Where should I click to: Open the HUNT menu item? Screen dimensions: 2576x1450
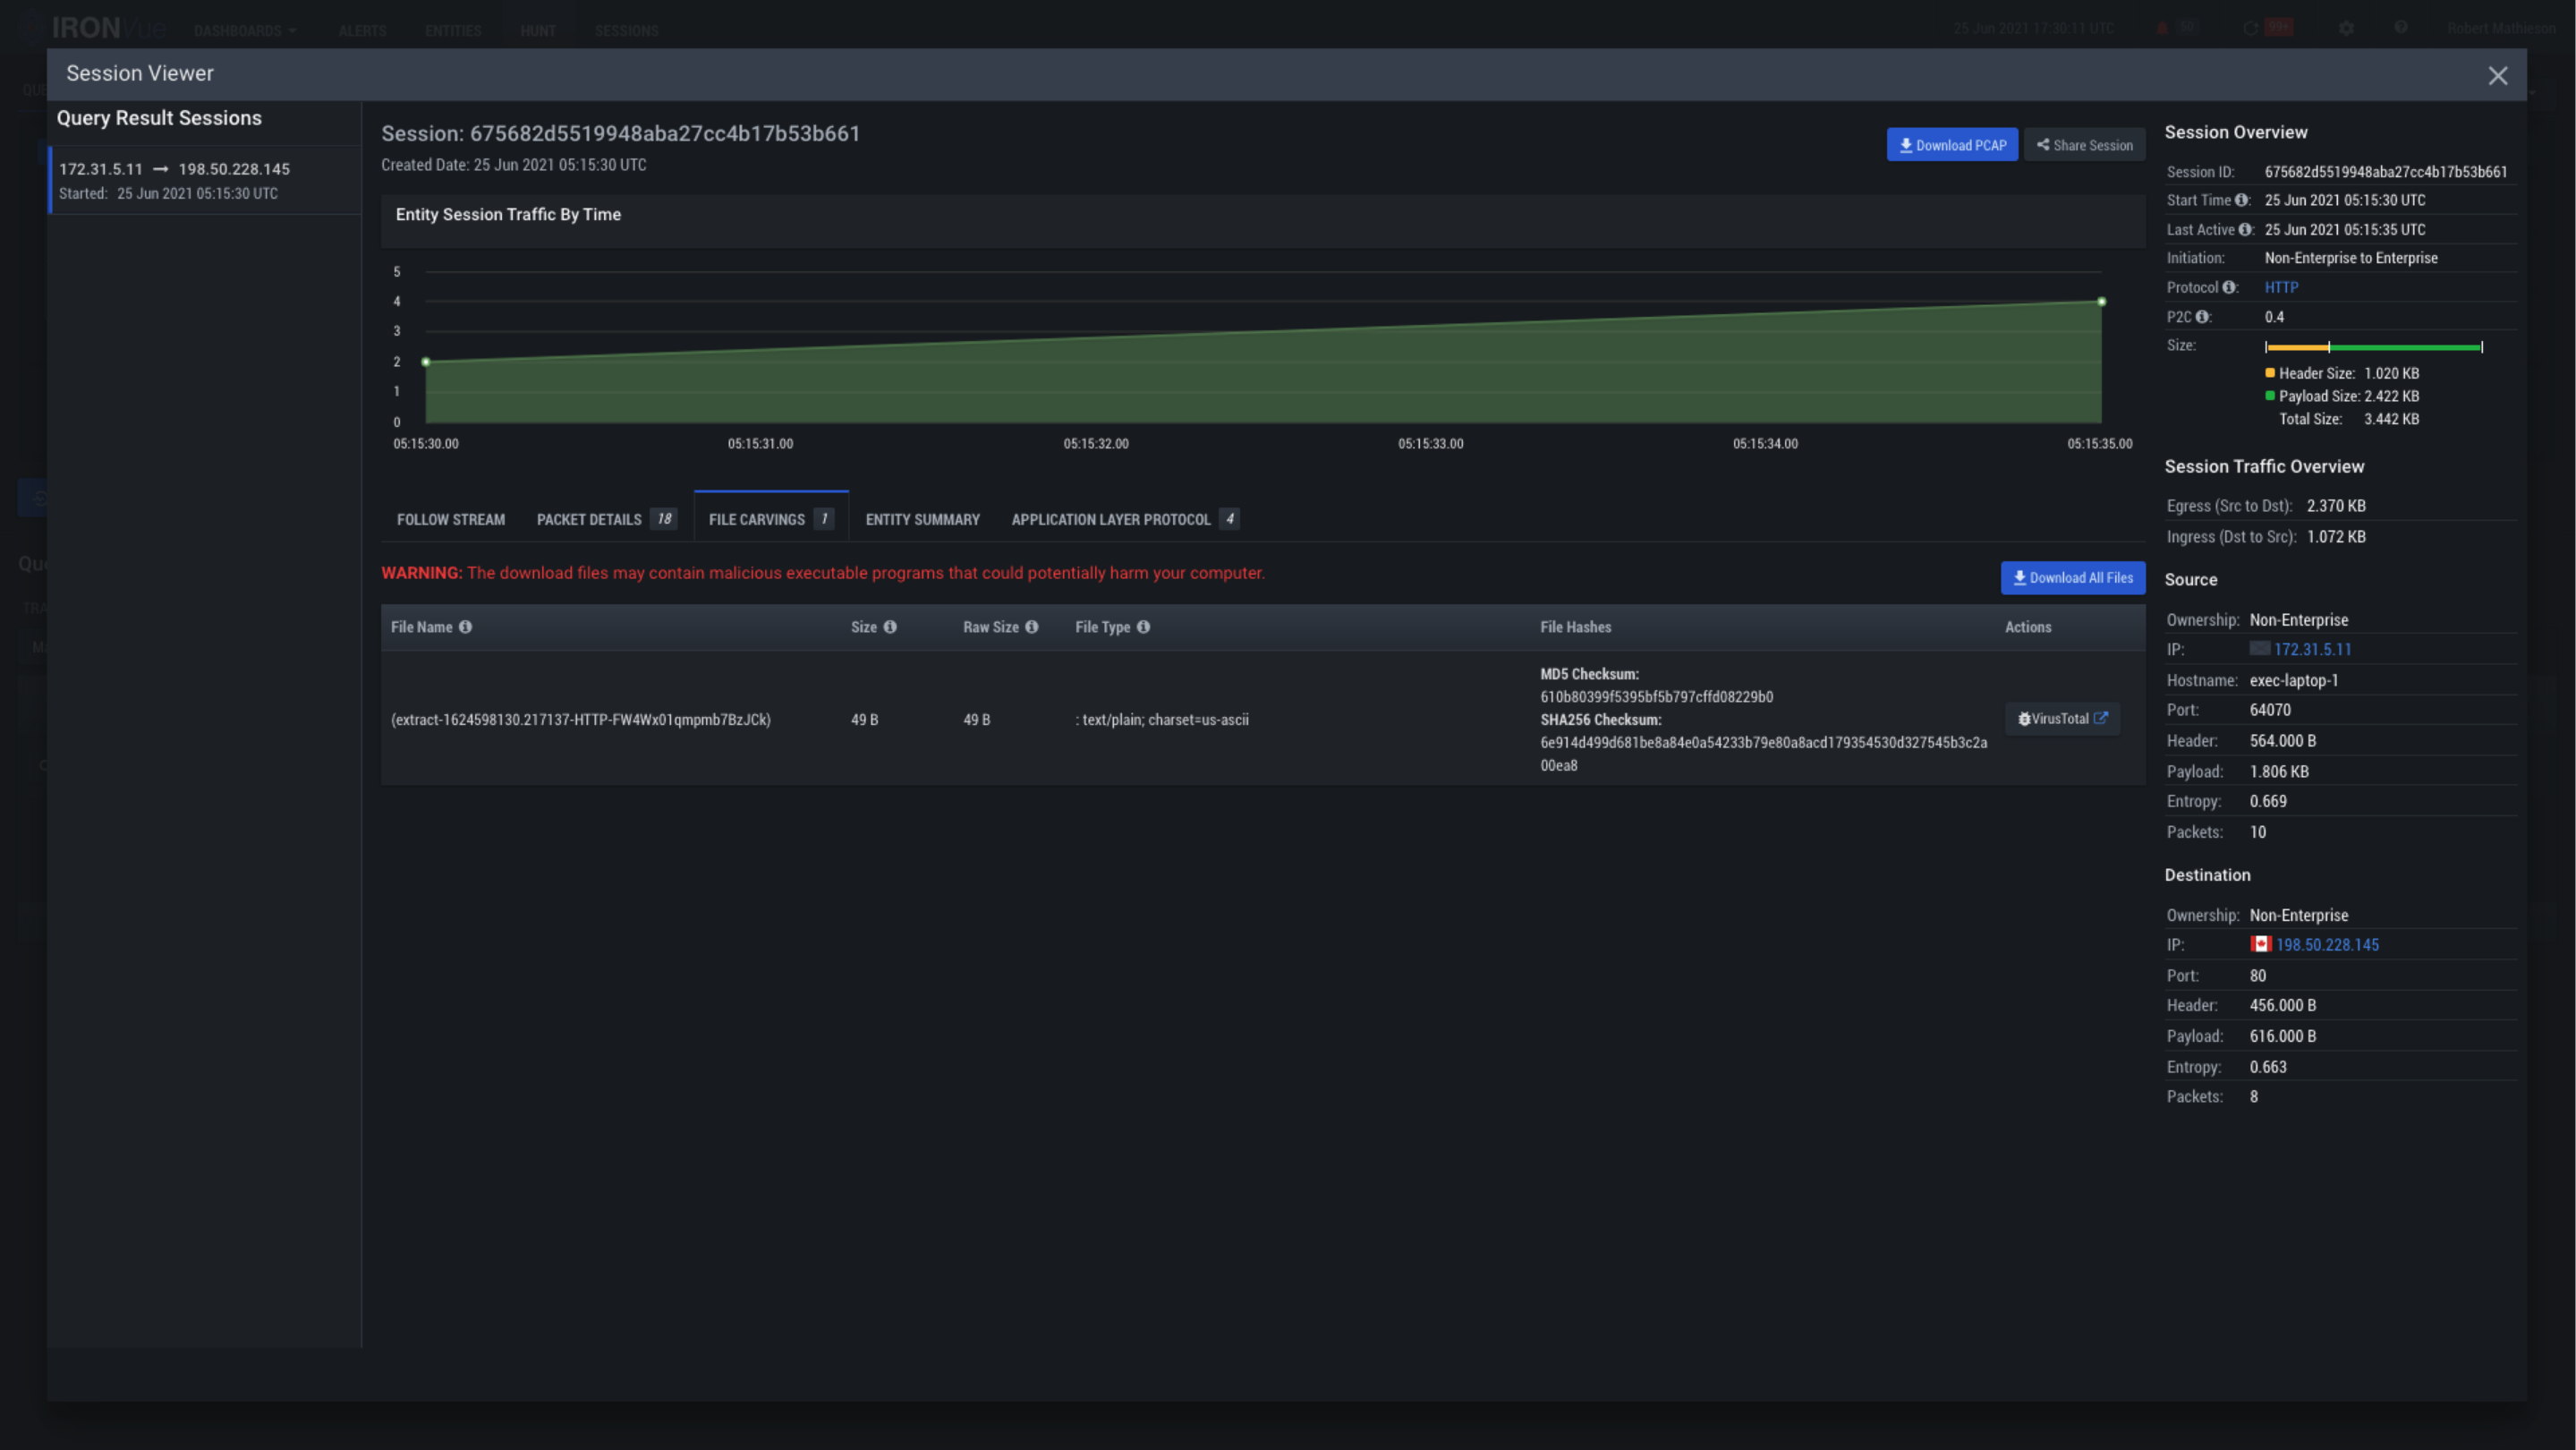click(538, 30)
